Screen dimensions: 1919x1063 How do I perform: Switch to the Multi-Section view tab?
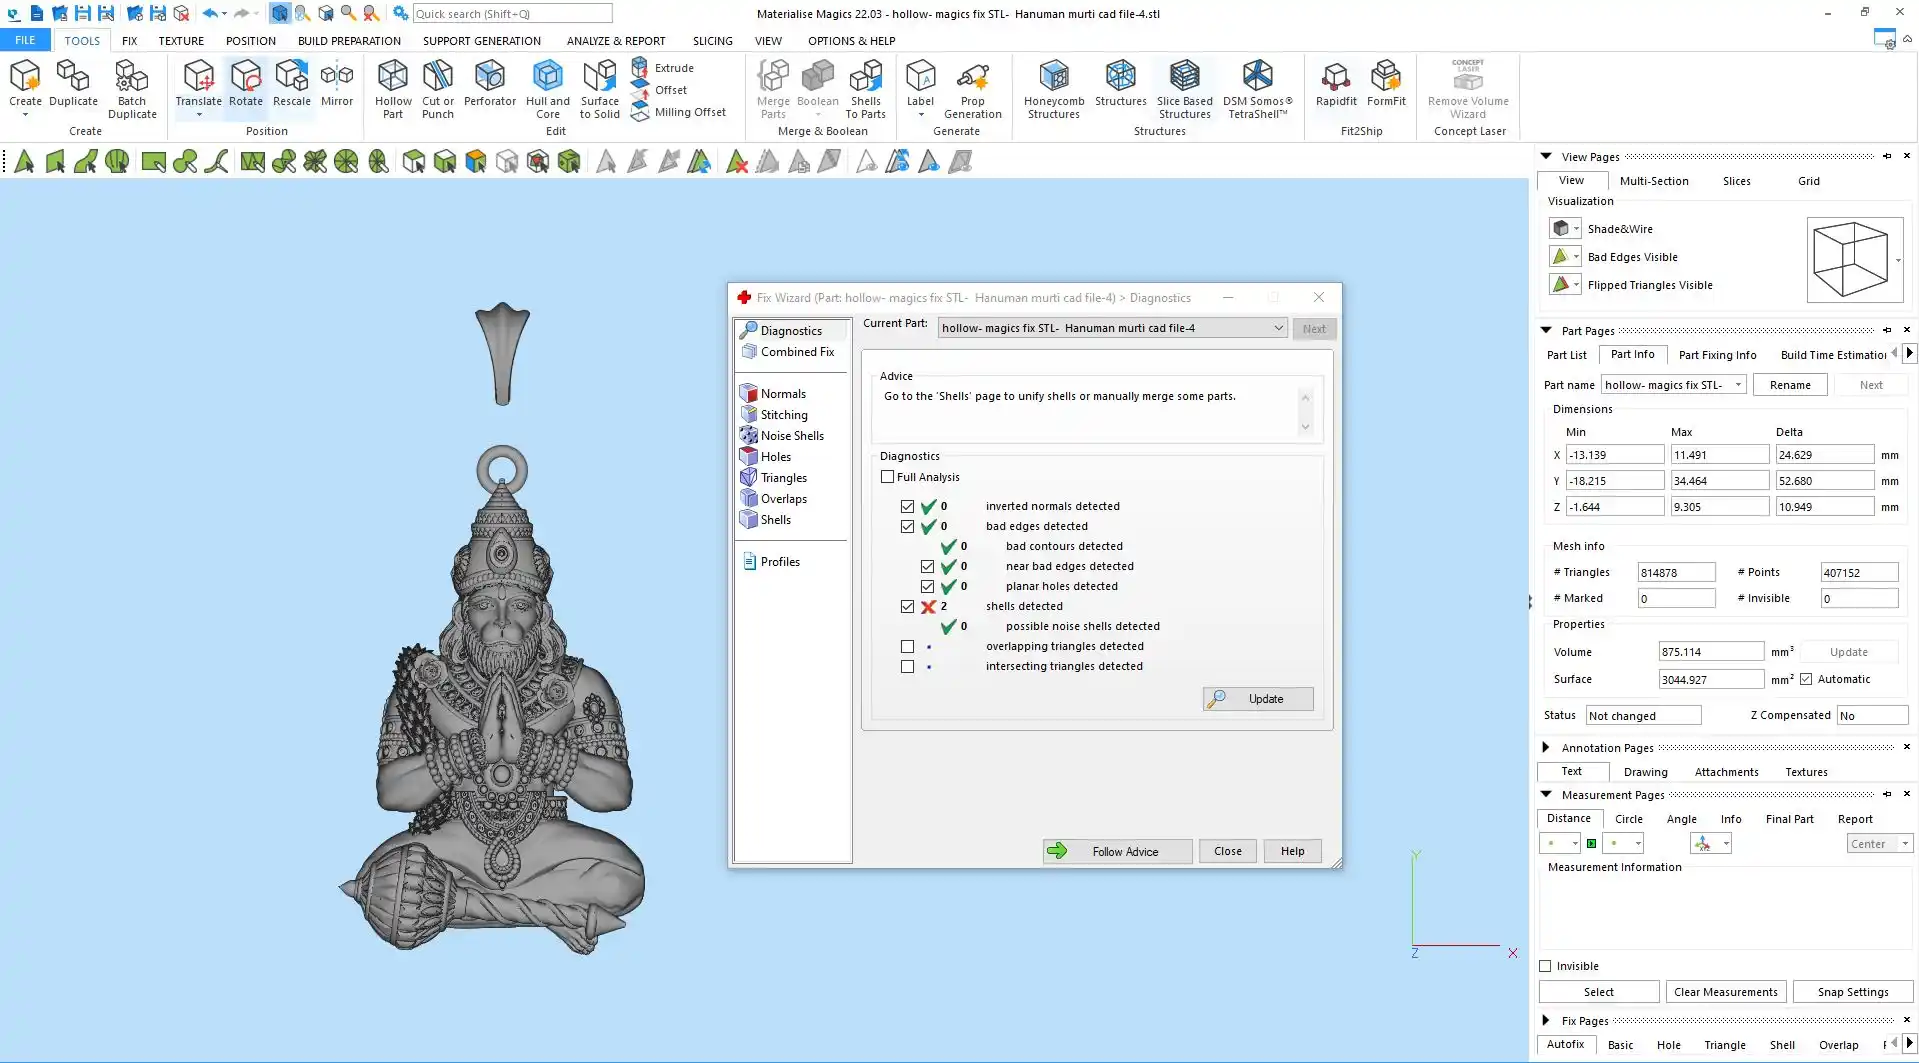tap(1653, 181)
